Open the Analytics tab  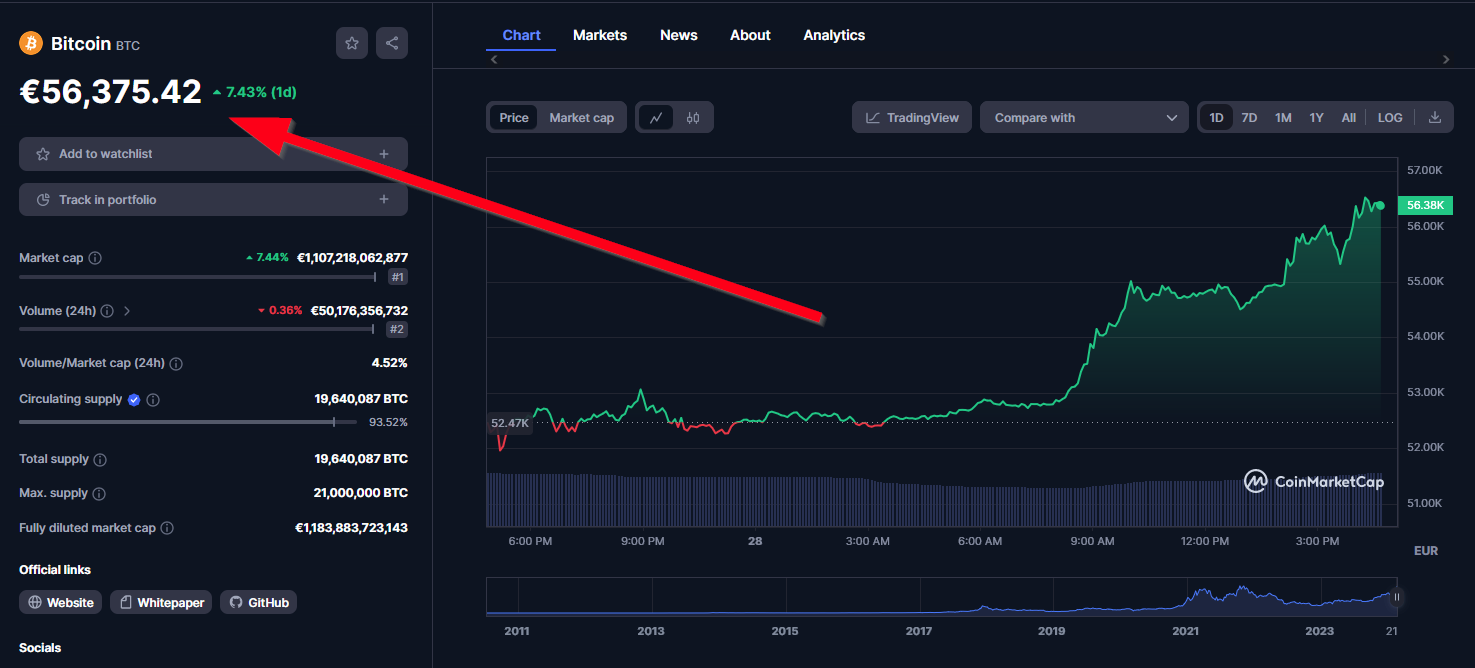[x=834, y=35]
